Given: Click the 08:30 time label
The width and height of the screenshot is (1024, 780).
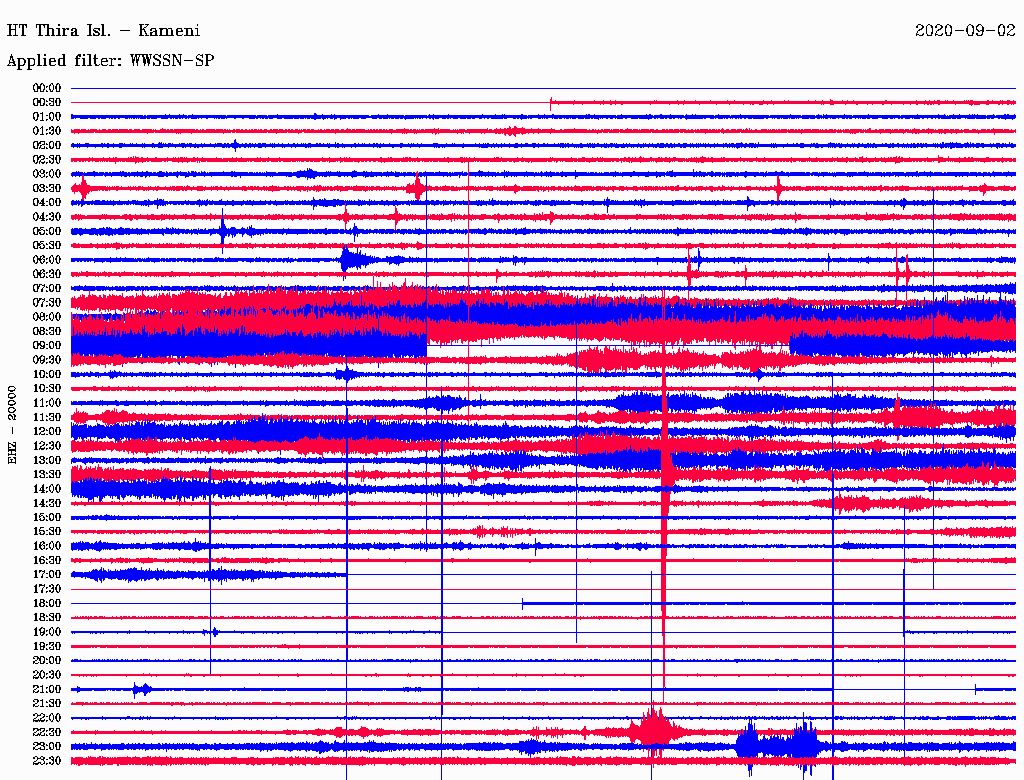Looking at the screenshot, I should click(47, 332).
